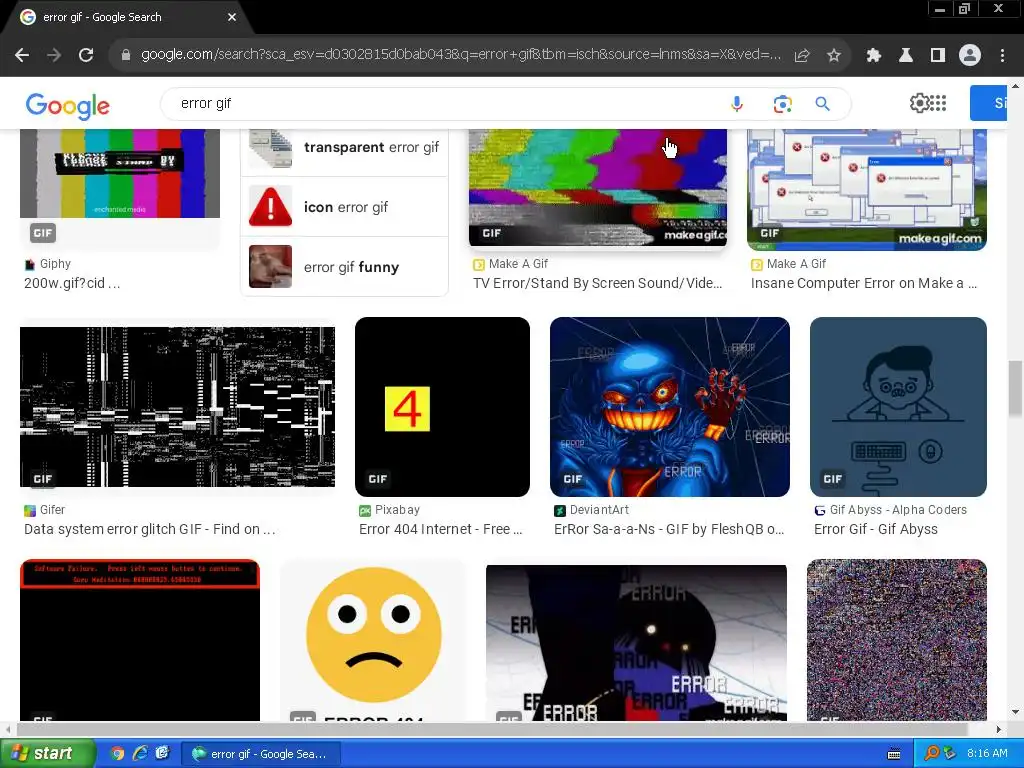Go back to the previous page

coord(22,56)
